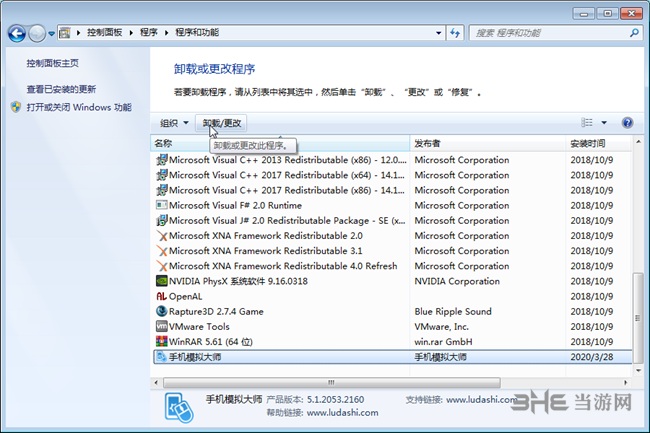
Task: Click product version 5.1.2053.2160 text
Action: 335,400
